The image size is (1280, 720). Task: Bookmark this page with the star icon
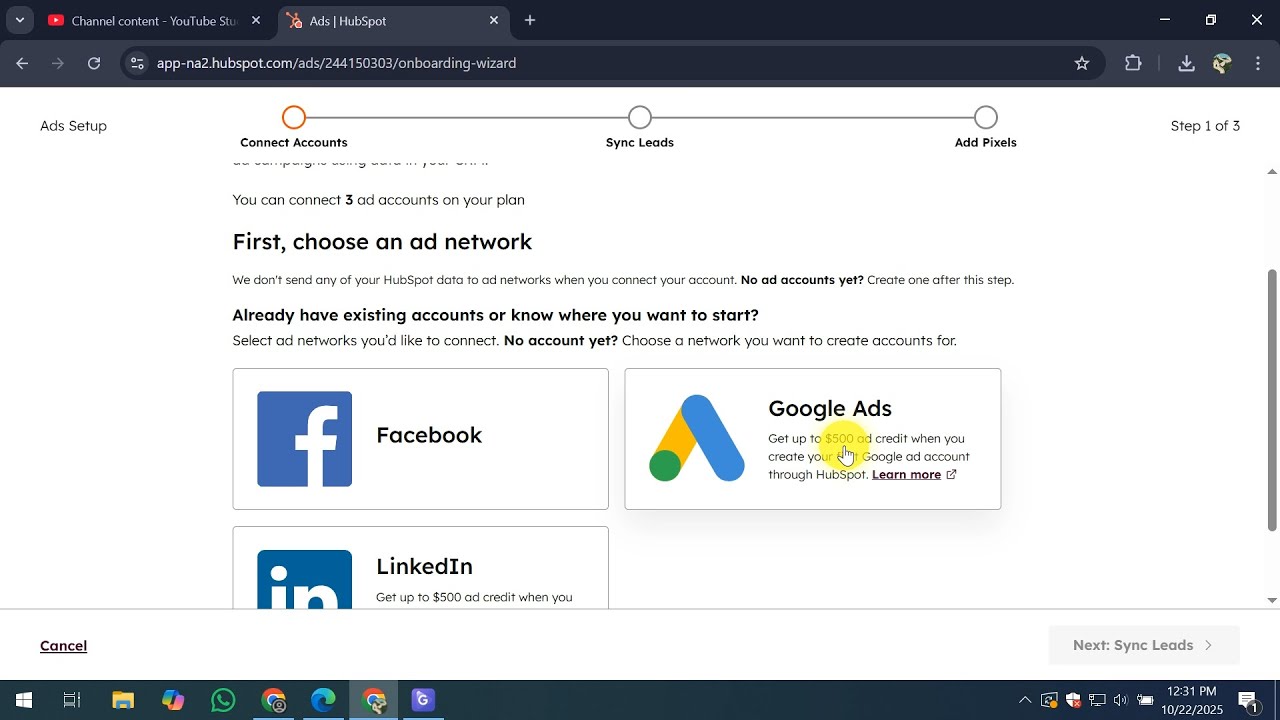(x=1082, y=63)
